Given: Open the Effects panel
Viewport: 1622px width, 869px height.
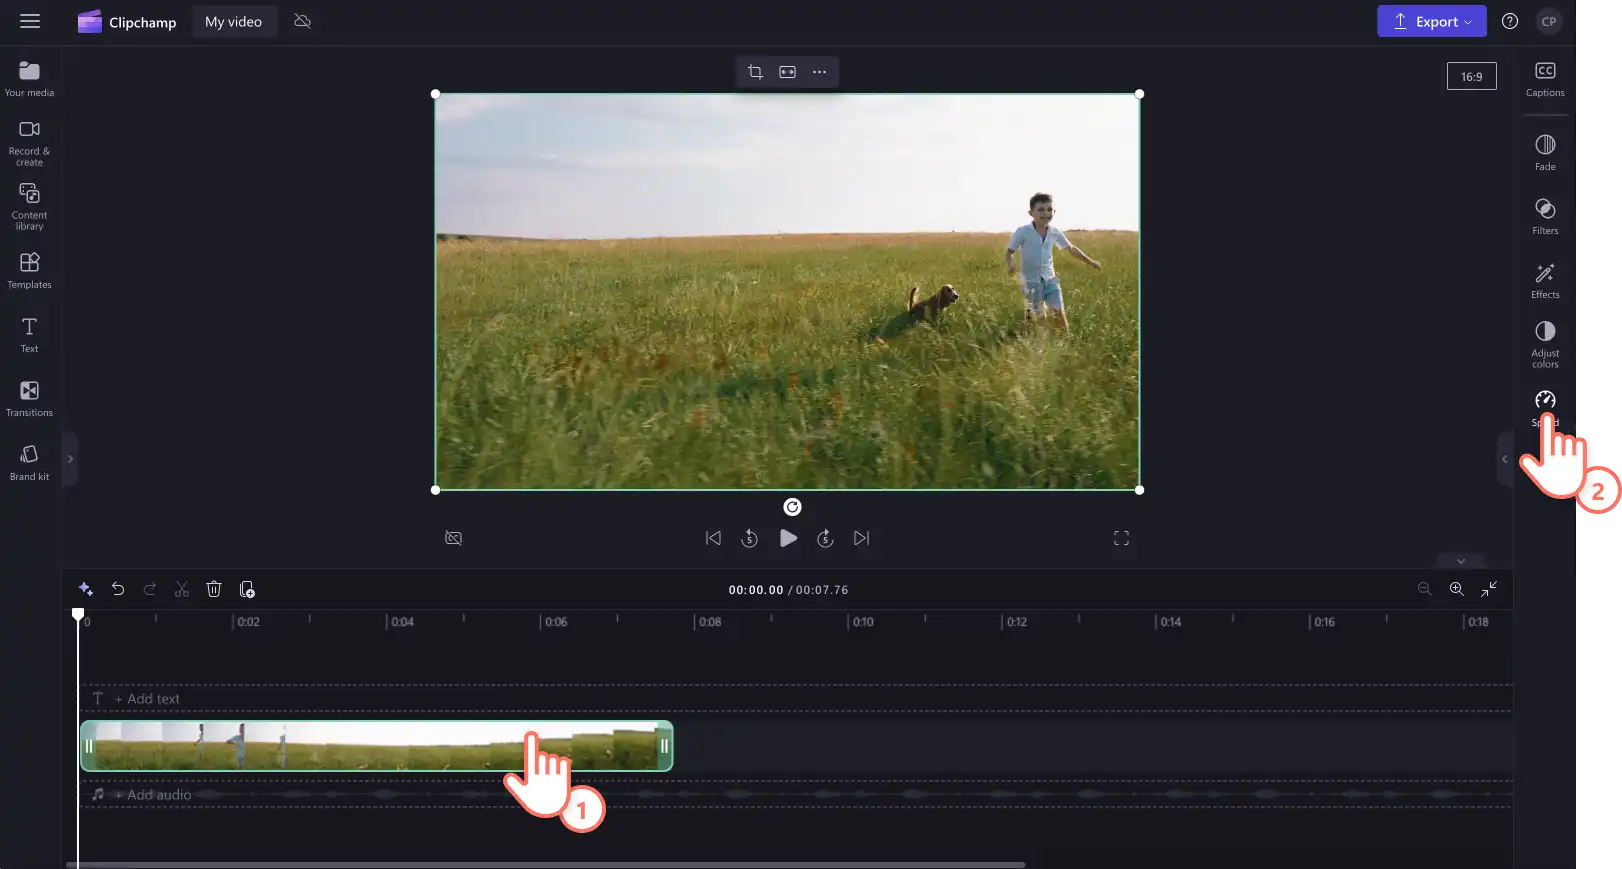Looking at the screenshot, I should (x=1544, y=280).
